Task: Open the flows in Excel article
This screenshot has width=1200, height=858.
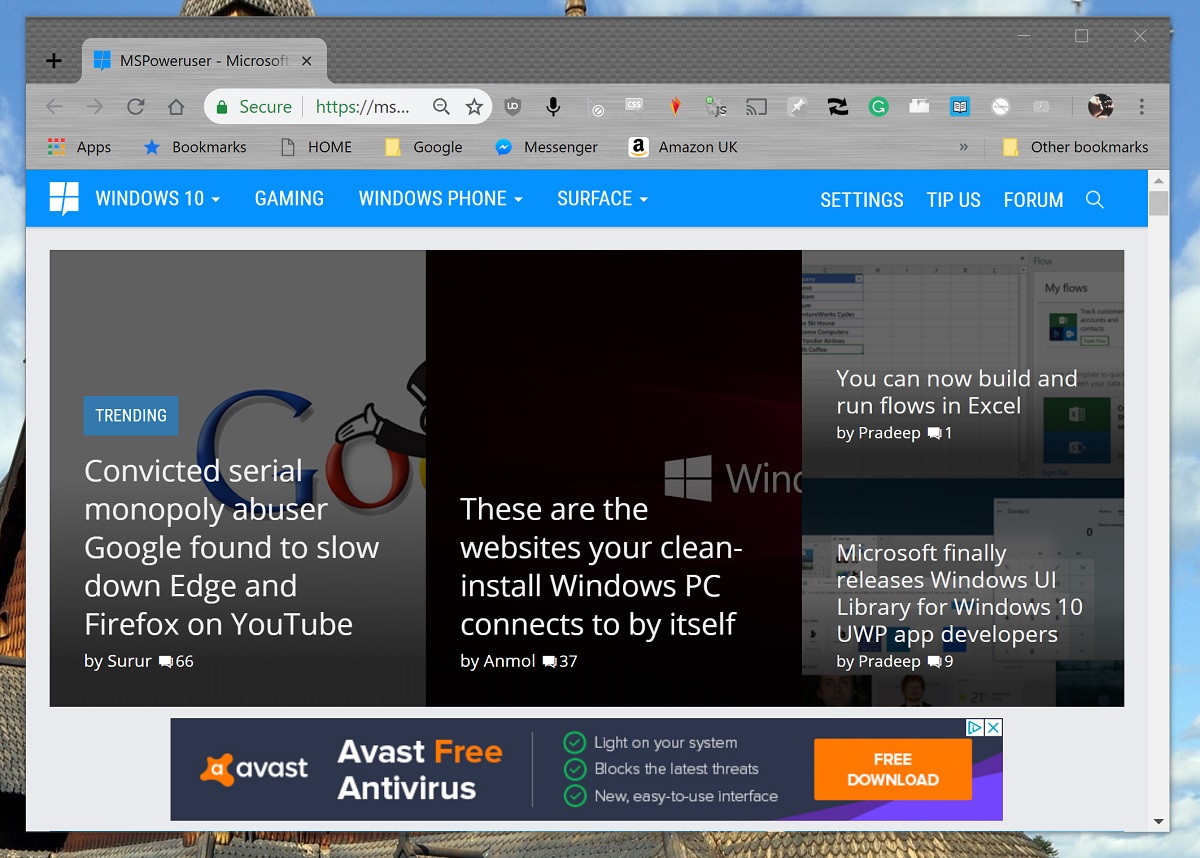Action: coord(957,392)
